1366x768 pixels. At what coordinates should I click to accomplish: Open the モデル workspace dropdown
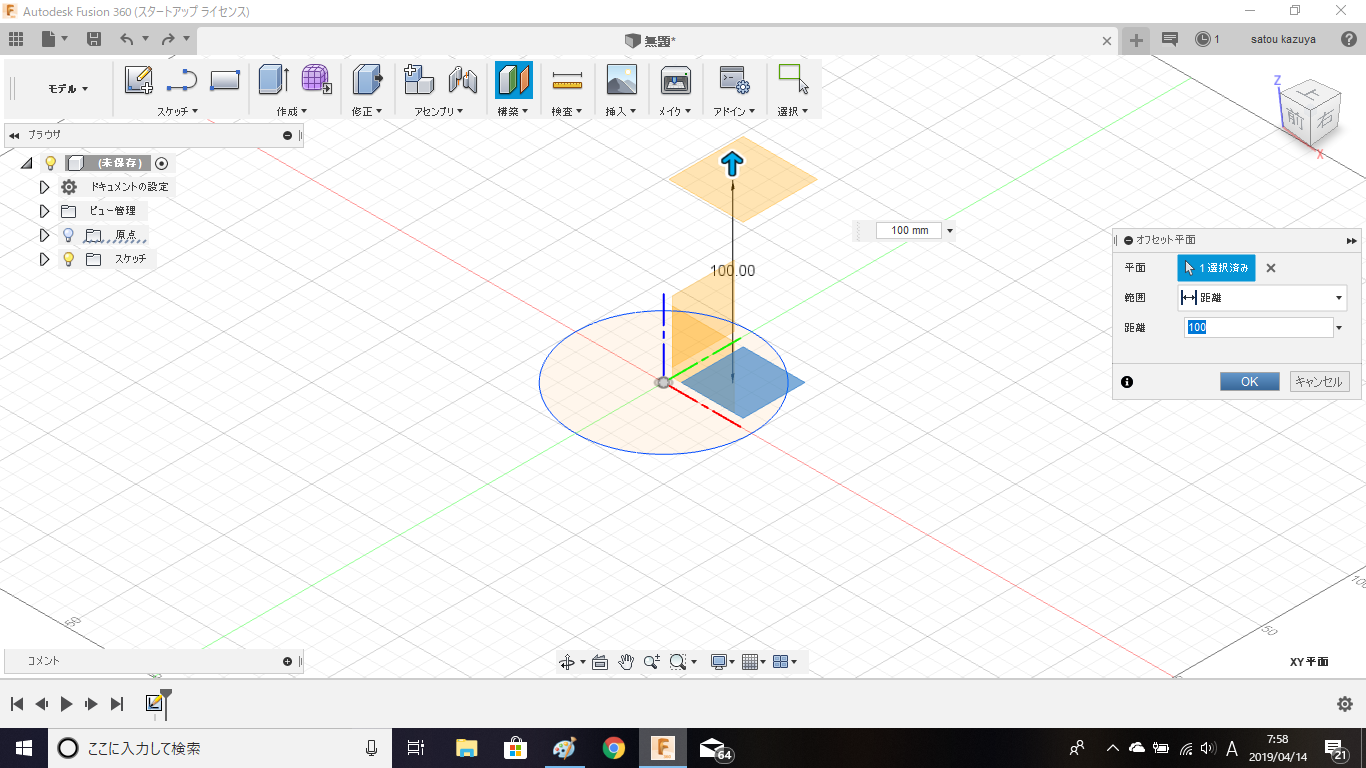[68, 89]
